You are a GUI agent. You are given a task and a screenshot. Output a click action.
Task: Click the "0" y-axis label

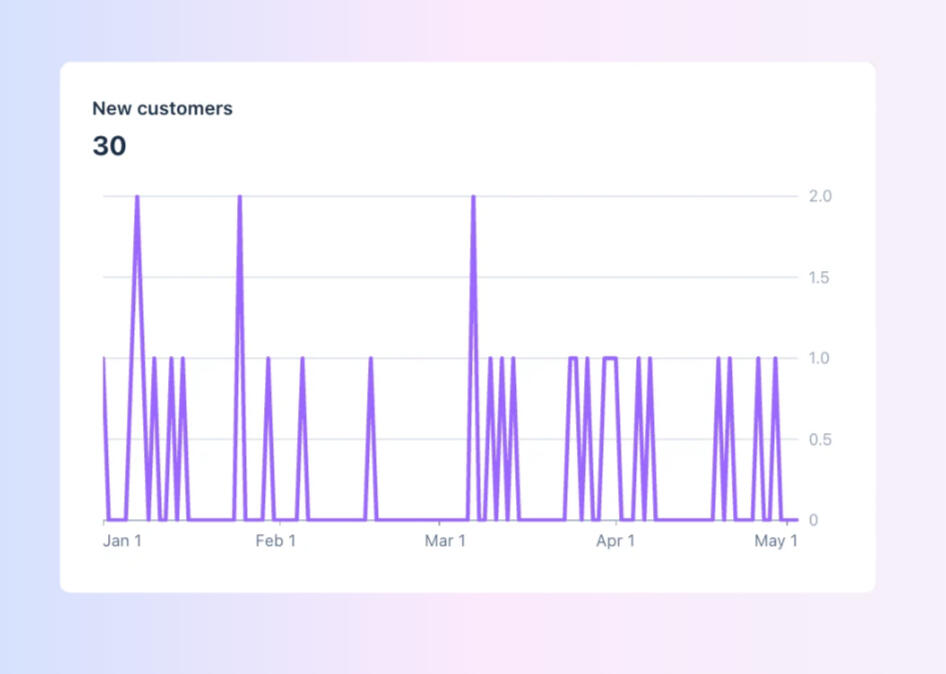813,520
